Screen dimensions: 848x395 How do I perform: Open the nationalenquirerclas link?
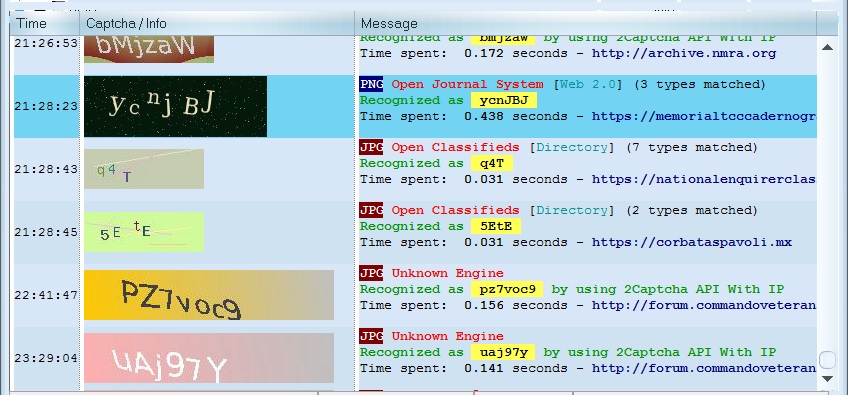704,179
